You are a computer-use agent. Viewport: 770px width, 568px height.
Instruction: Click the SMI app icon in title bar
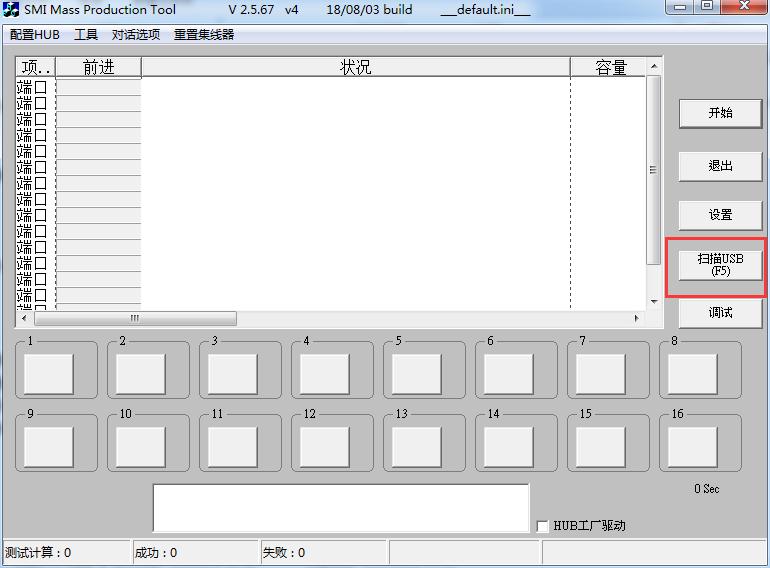pos(11,9)
